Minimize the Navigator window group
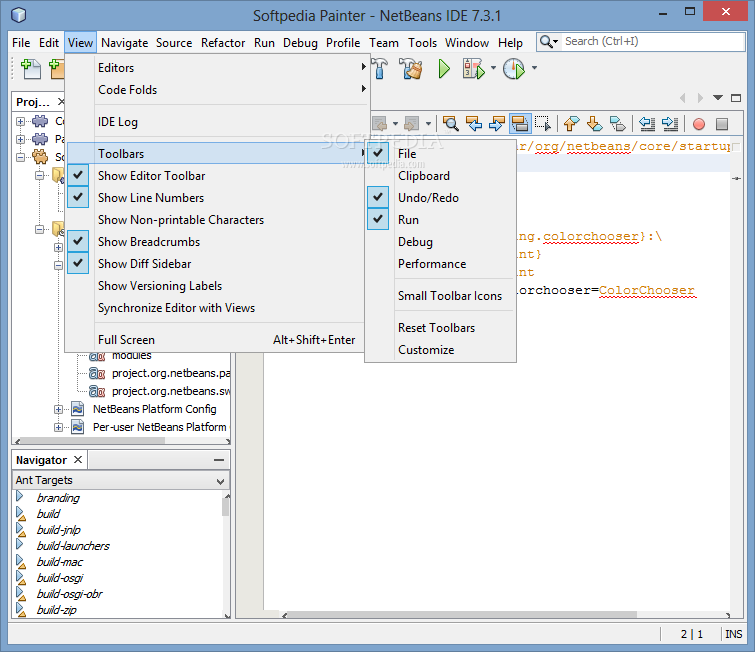This screenshot has height=652, width=755. point(219,460)
